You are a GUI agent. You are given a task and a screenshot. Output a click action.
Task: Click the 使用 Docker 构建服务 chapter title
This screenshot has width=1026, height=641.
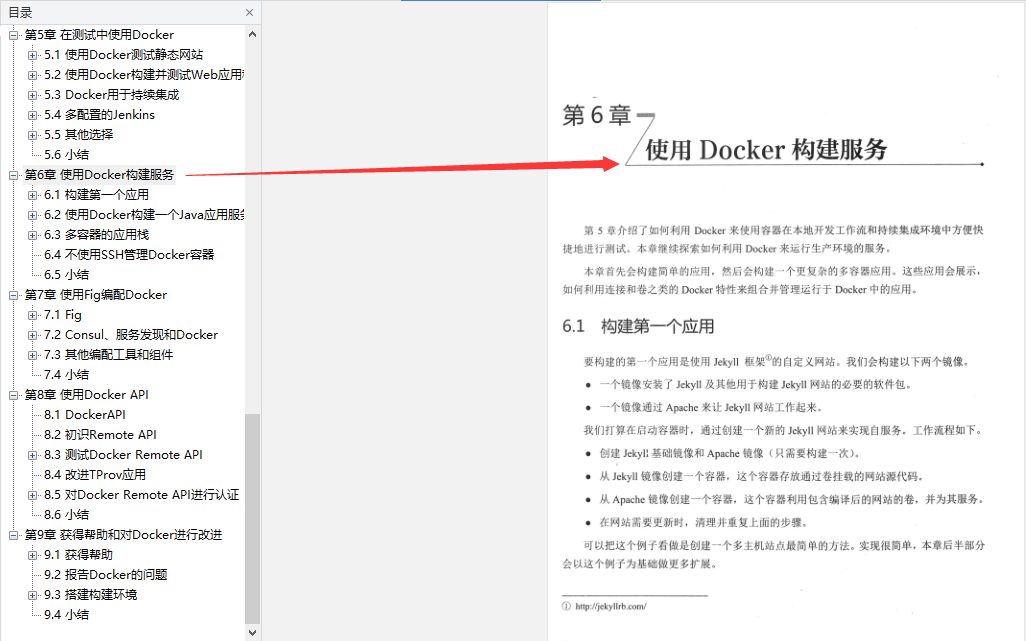pyautogui.click(x=766, y=150)
